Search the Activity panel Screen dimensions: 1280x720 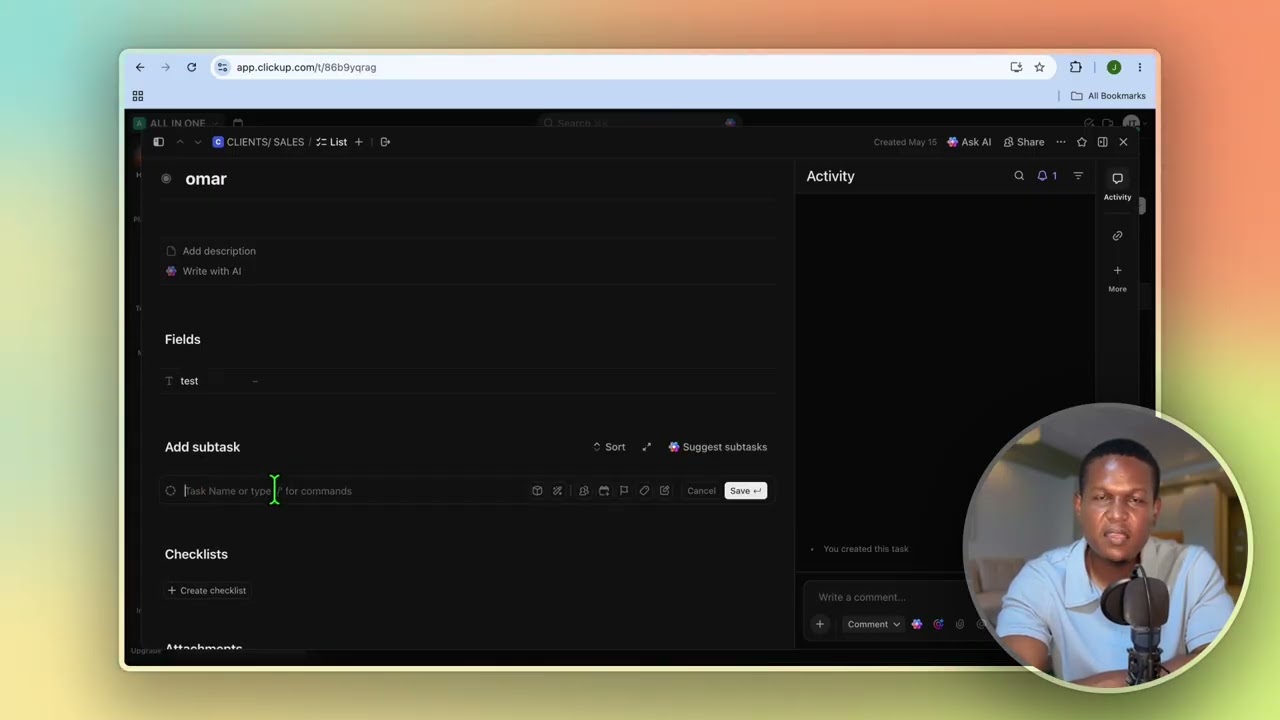1019,176
